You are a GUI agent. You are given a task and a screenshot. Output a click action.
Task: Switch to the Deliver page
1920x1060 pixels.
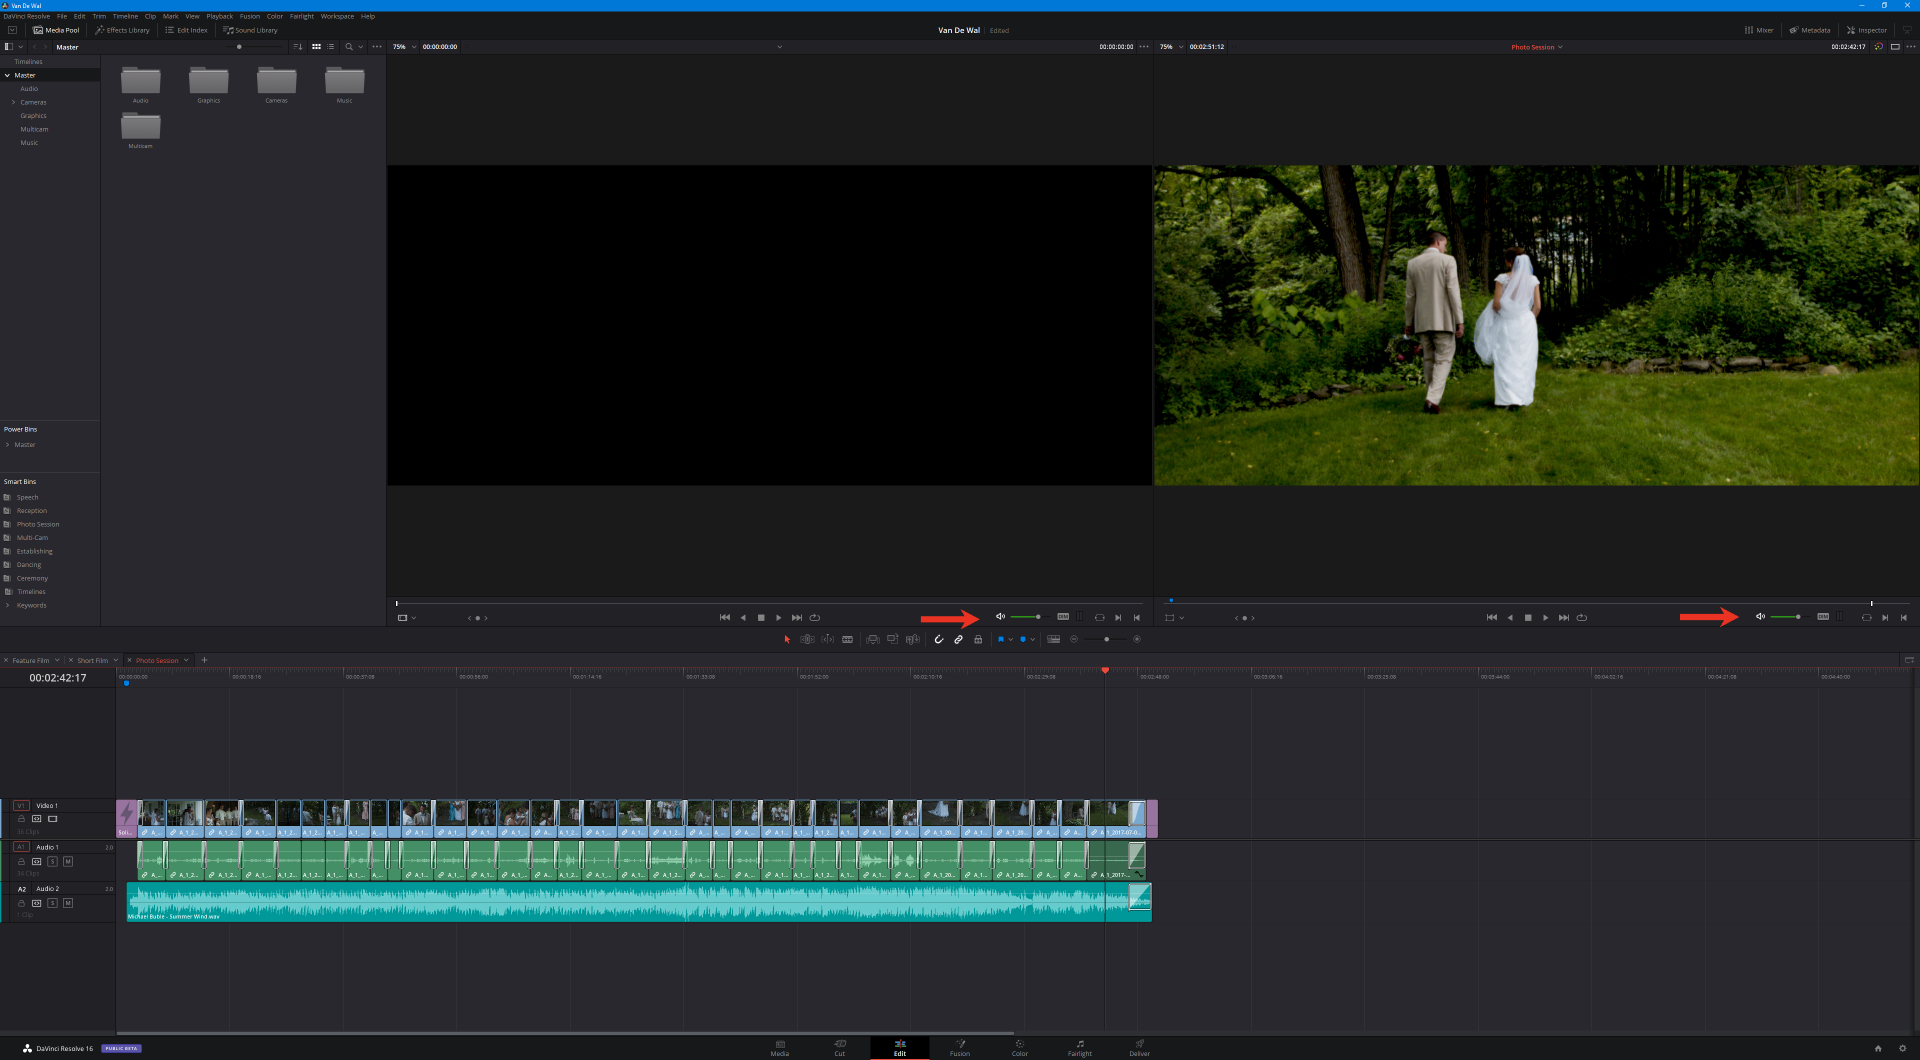click(x=1140, y=1047)
